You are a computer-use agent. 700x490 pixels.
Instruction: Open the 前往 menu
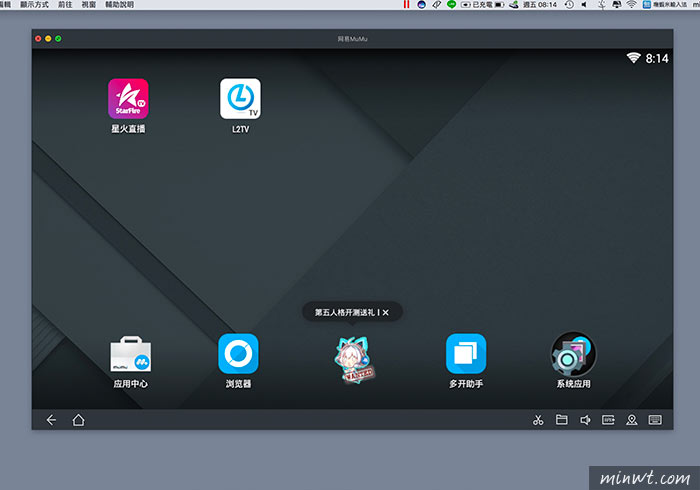coord(65,4)
